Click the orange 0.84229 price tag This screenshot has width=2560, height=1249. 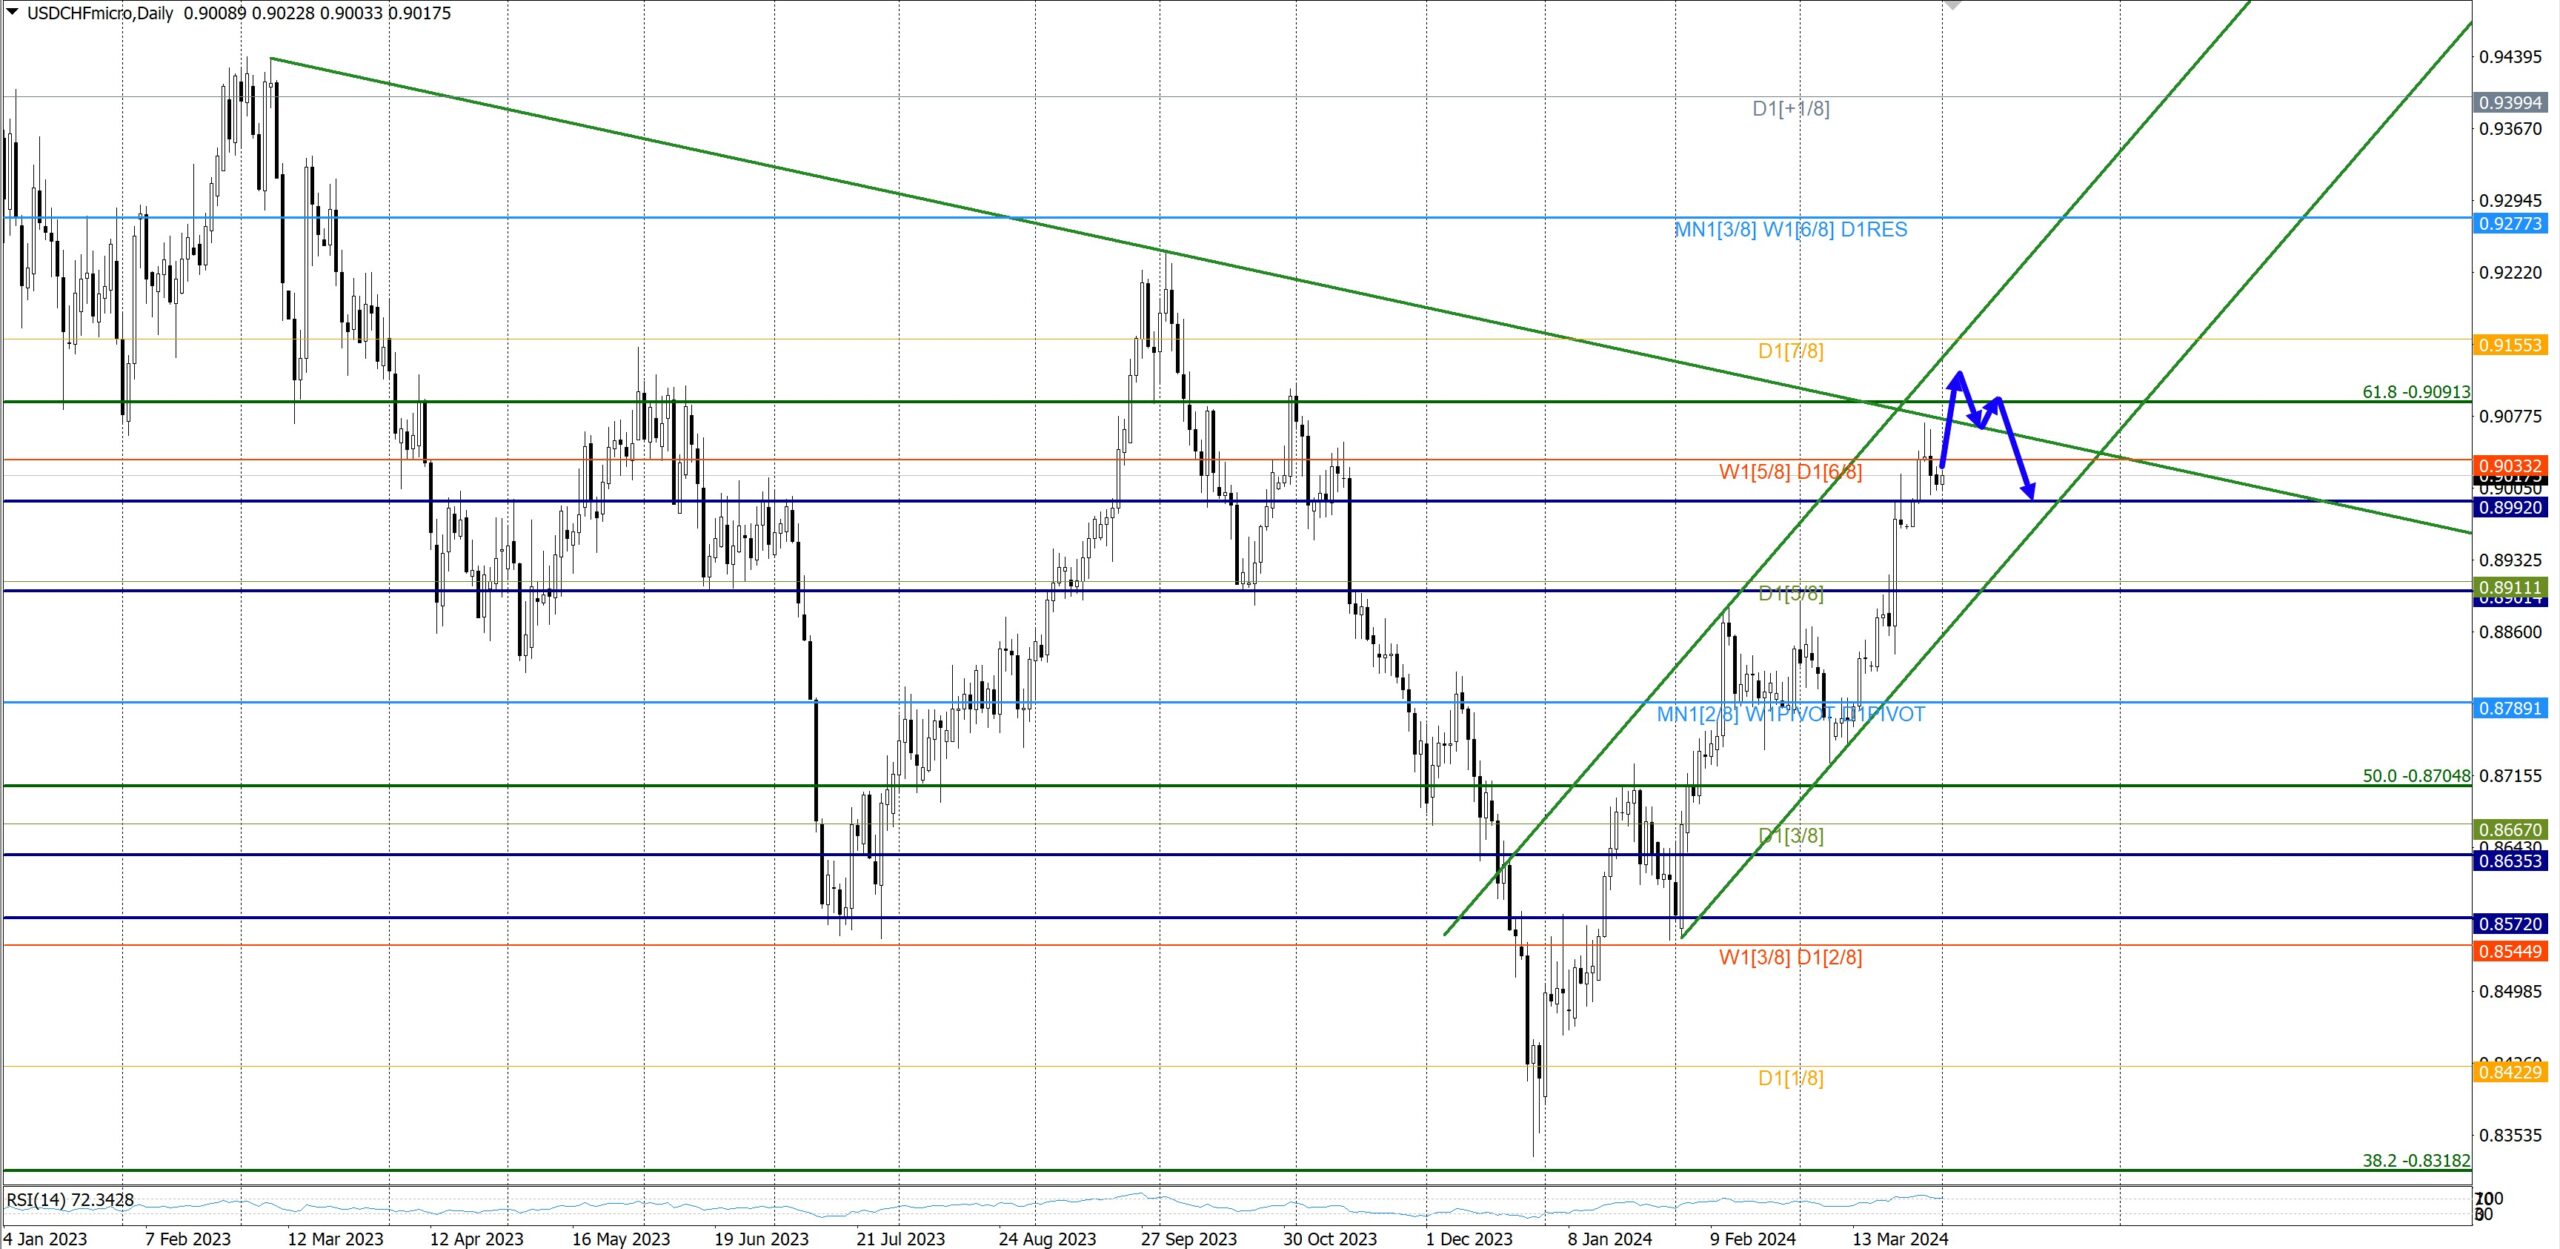[x=2510, y=1072]
